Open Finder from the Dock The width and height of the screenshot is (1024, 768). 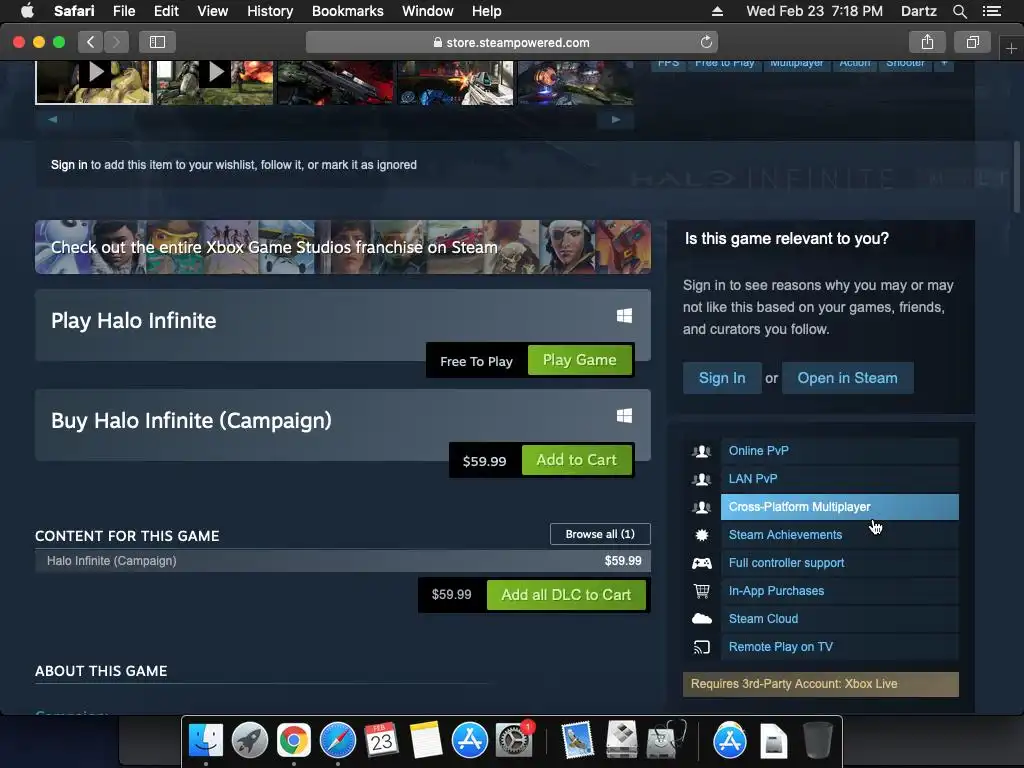pyautogui.click(x=206, y=741)
